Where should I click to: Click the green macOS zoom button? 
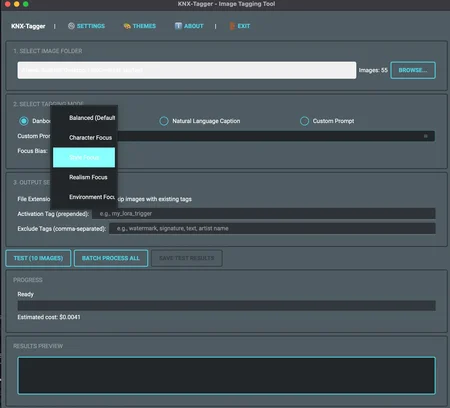(26, 4)
